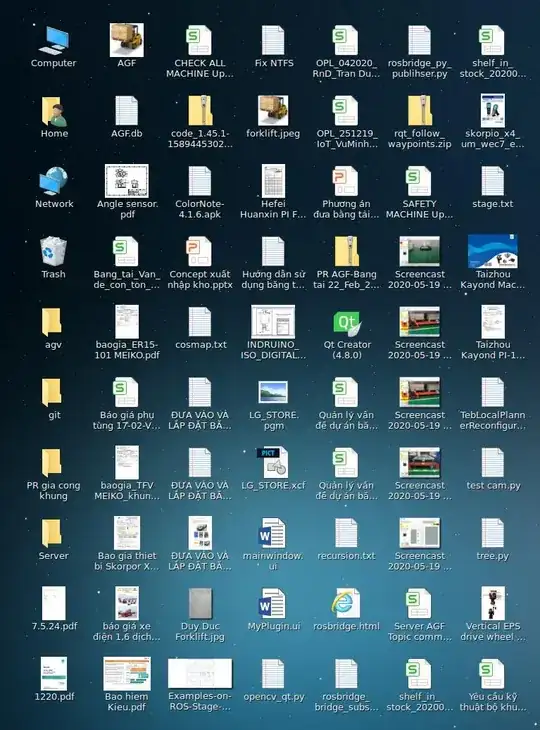The height and width of the screenshot is (730, 540).
Task: Select the Server folder icon
Action: coord(52,533)
